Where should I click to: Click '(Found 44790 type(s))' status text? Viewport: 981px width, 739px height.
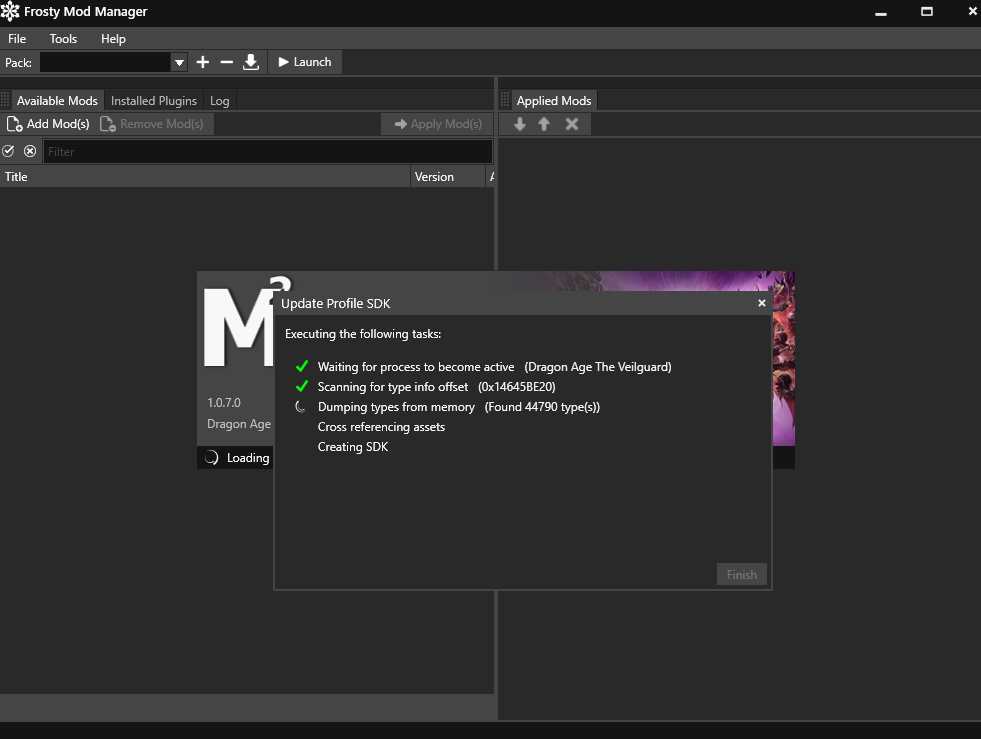542,407
